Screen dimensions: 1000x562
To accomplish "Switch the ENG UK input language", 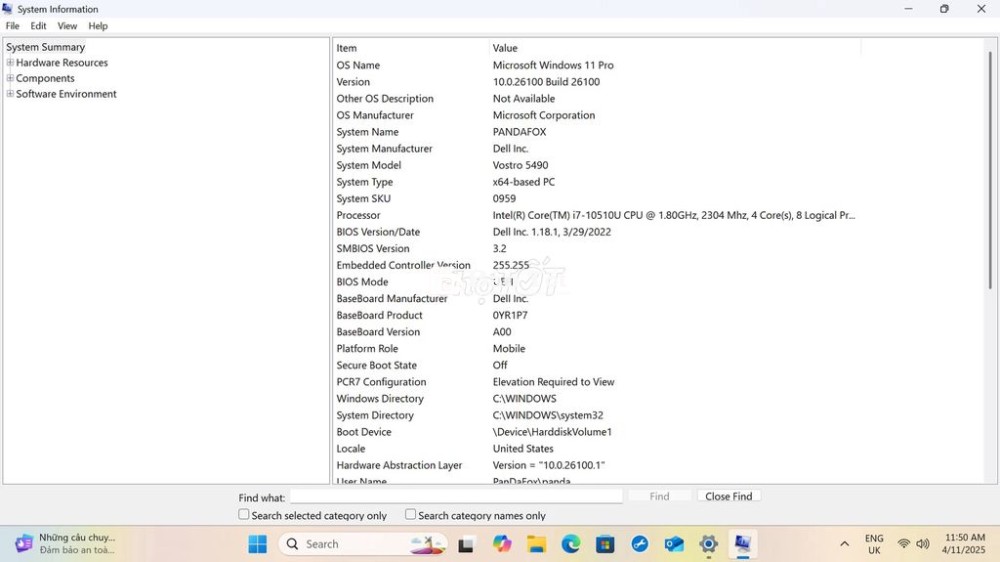I will [874, 544].
